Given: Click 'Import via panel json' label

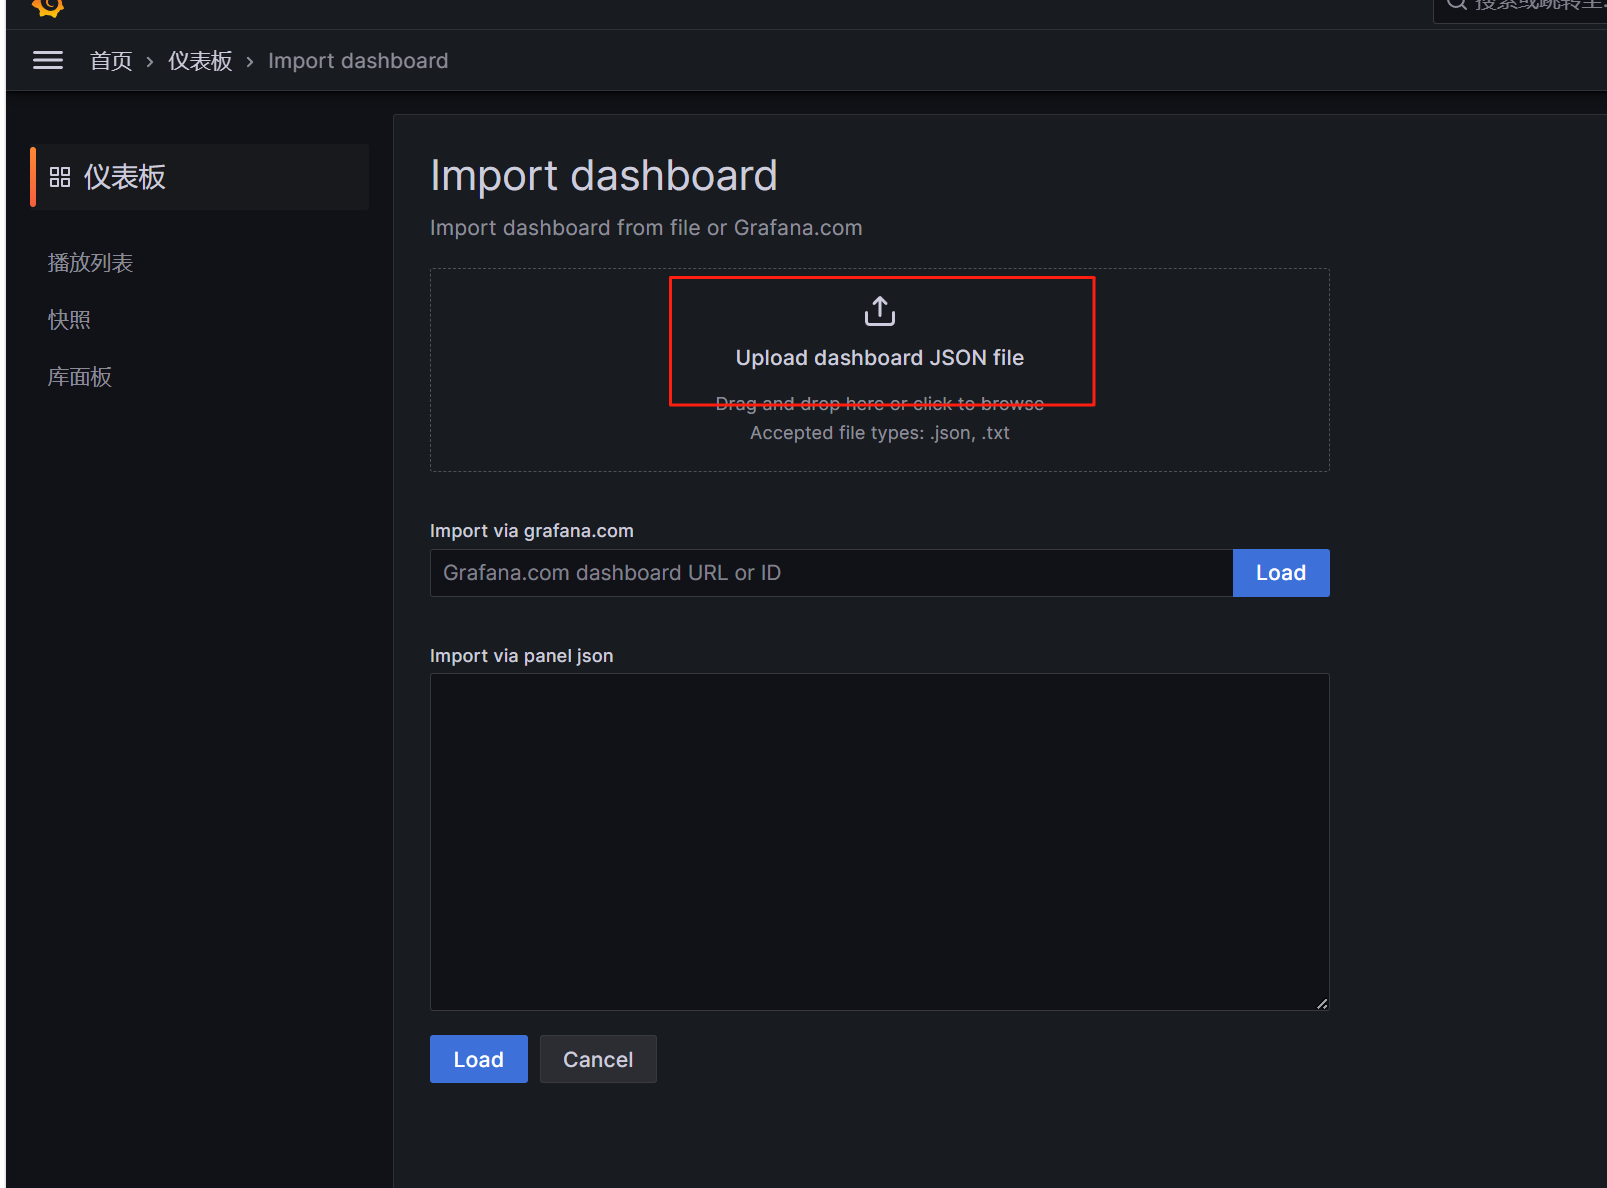Looking at the screenshot, I should coord(522,656).
